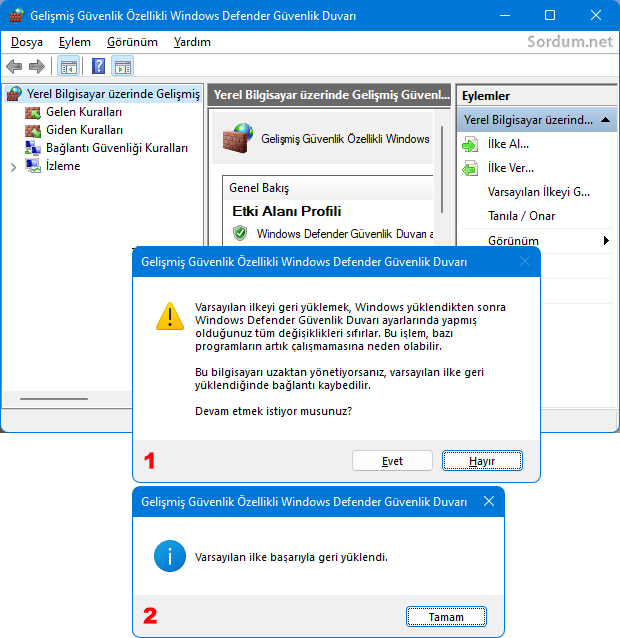This screenshot has width=620, height=638.
Task: Click the center pane title header bar
Action: pos(329,95)
